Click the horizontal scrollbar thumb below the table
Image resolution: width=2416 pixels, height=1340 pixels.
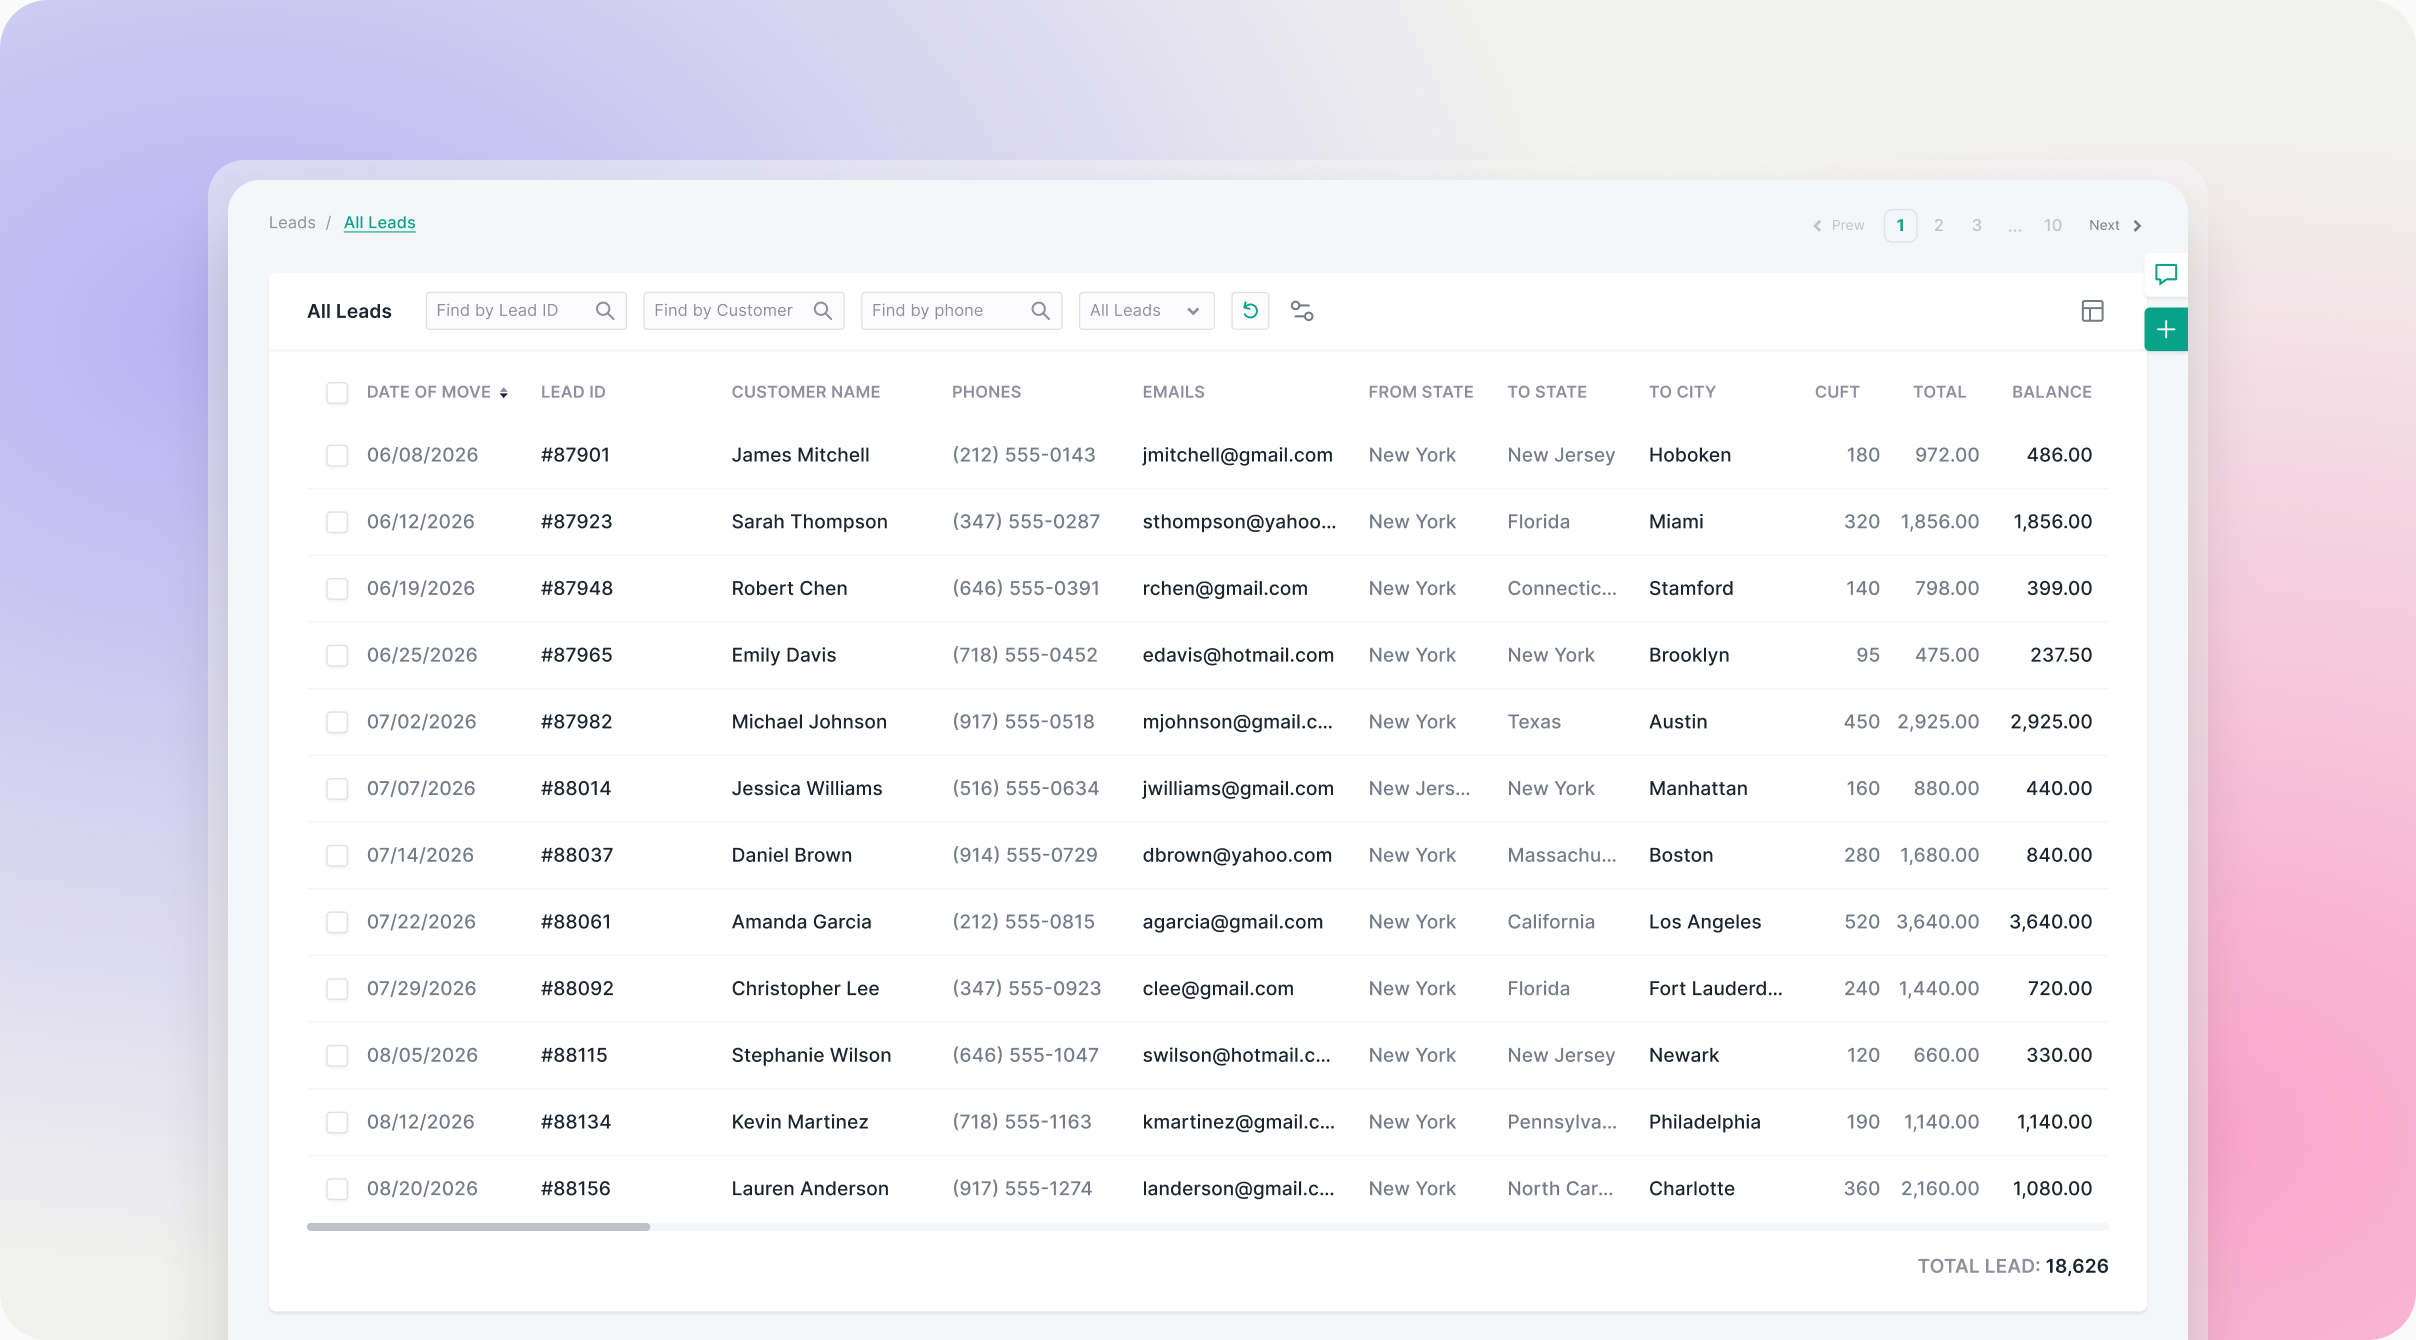tap(478, 1227)
